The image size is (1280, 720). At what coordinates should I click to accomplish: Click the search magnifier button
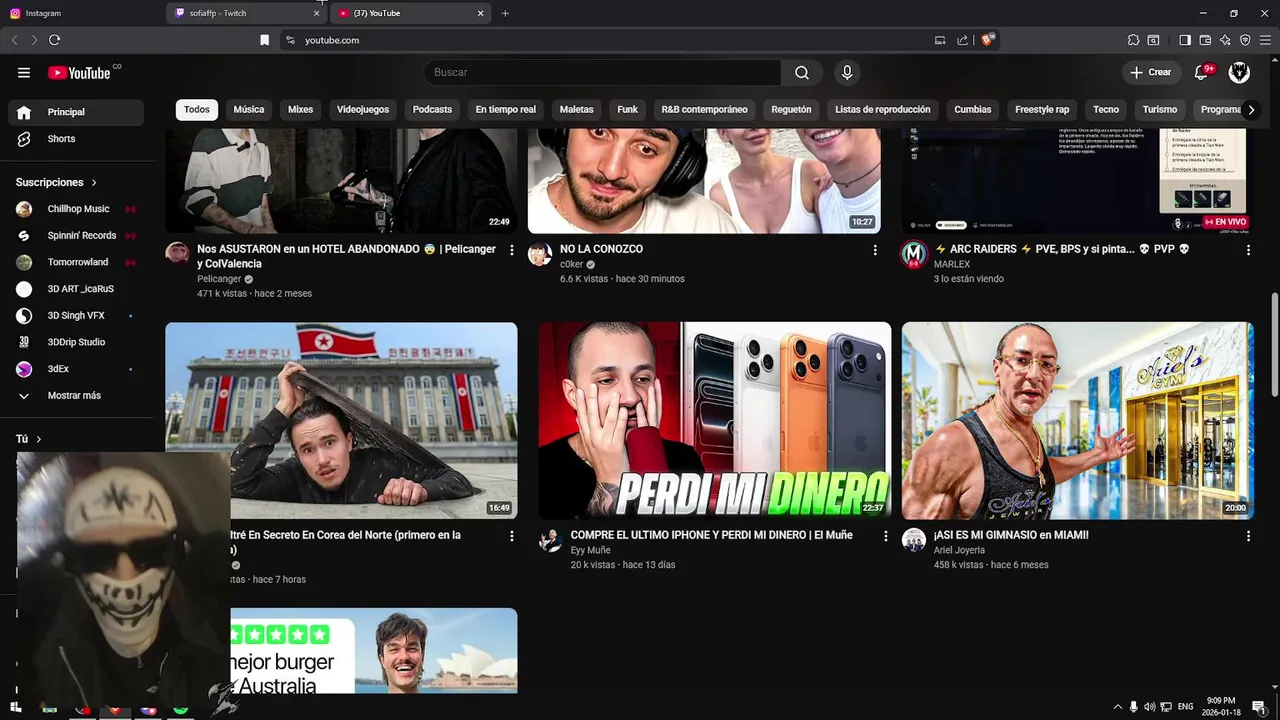point(802,72)
